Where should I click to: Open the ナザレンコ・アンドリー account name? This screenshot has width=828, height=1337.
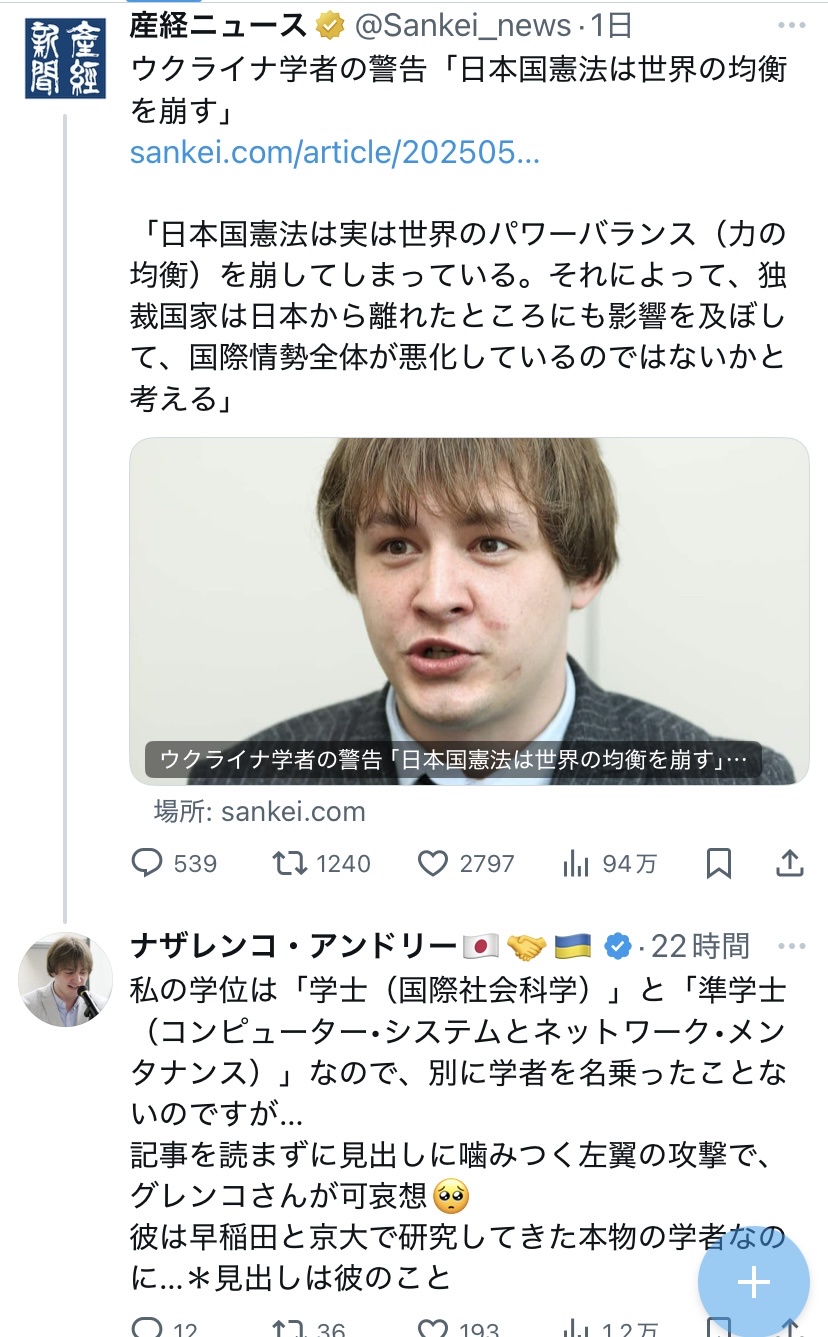point(292,945)
